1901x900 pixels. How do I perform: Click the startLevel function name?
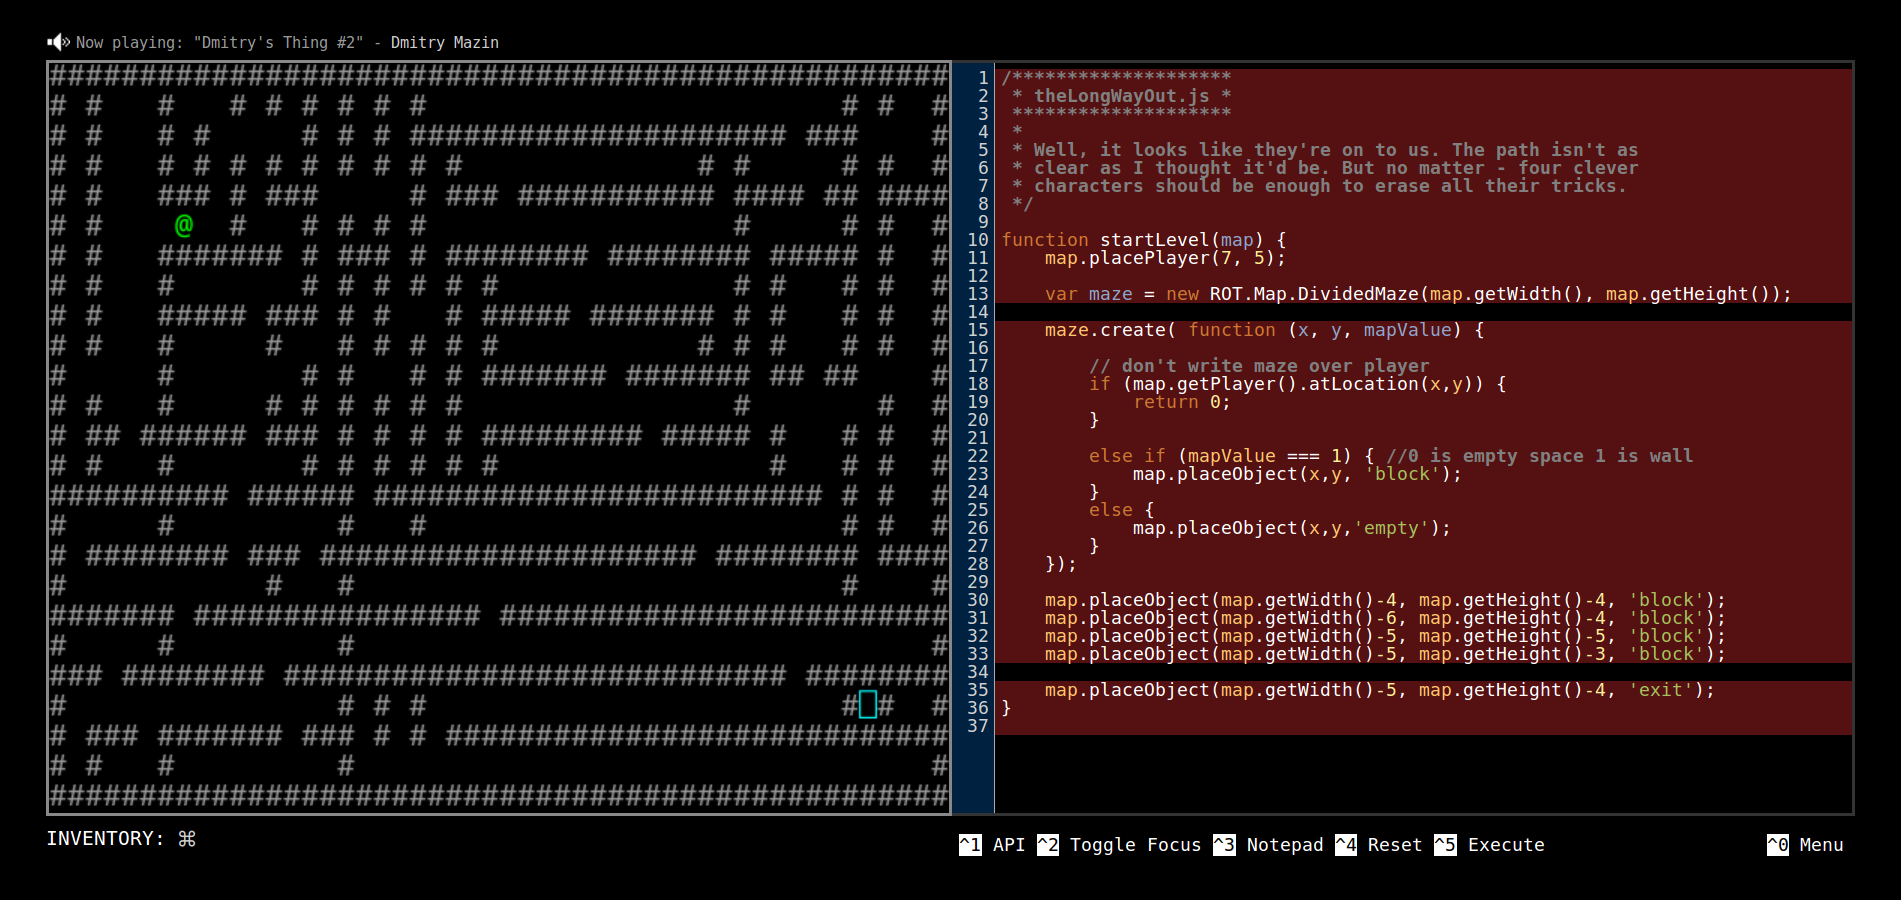coord(1155,240)
